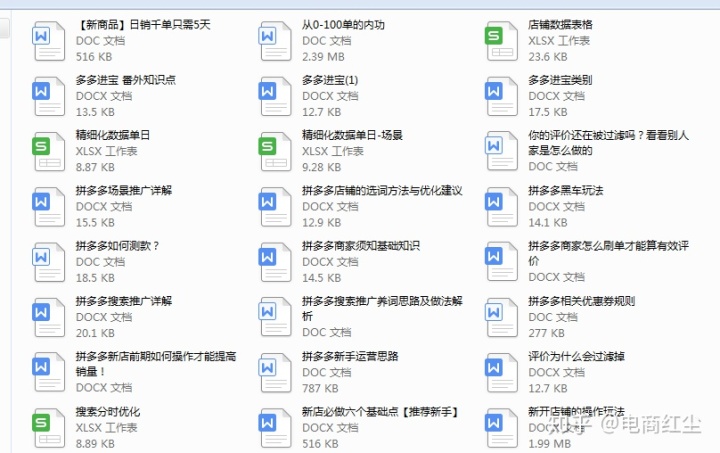Click the 拼多多店铺的选词方法与优化建议 file icon
This screenshot has width=720, height=453.
275,207
